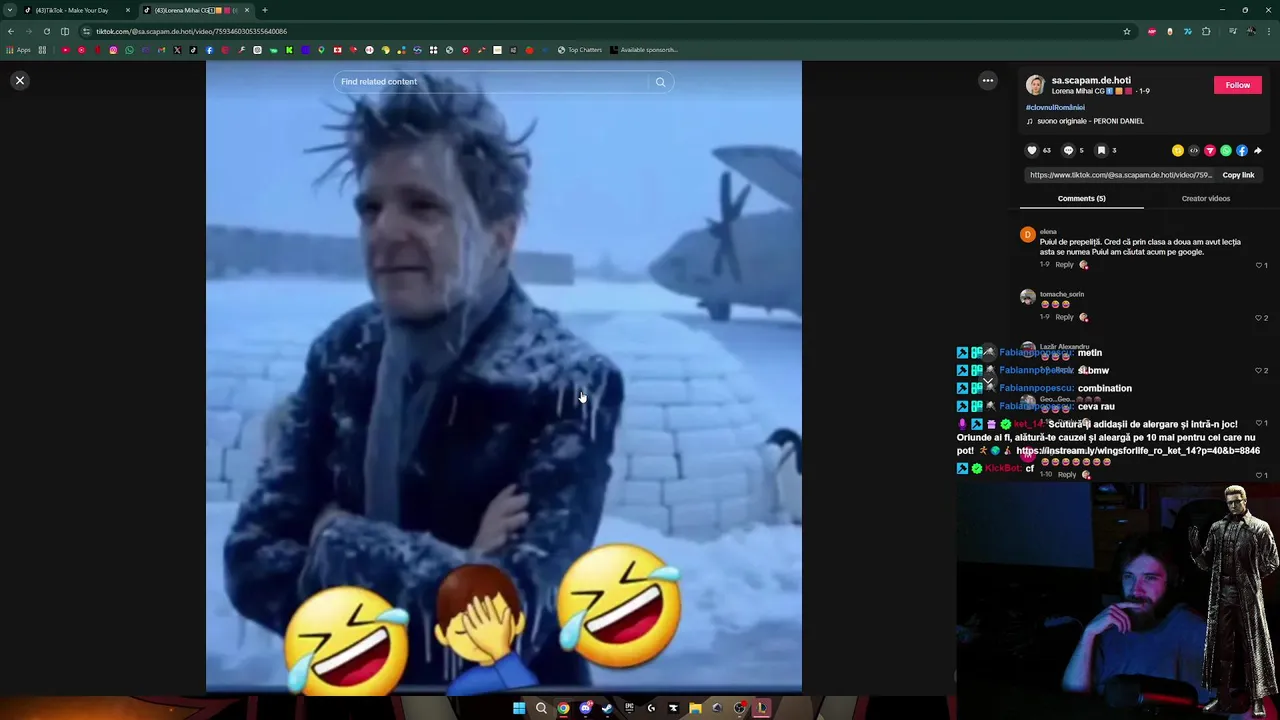
Task: Reply to tomache_sorin's comment
Action: [1064, 317]
